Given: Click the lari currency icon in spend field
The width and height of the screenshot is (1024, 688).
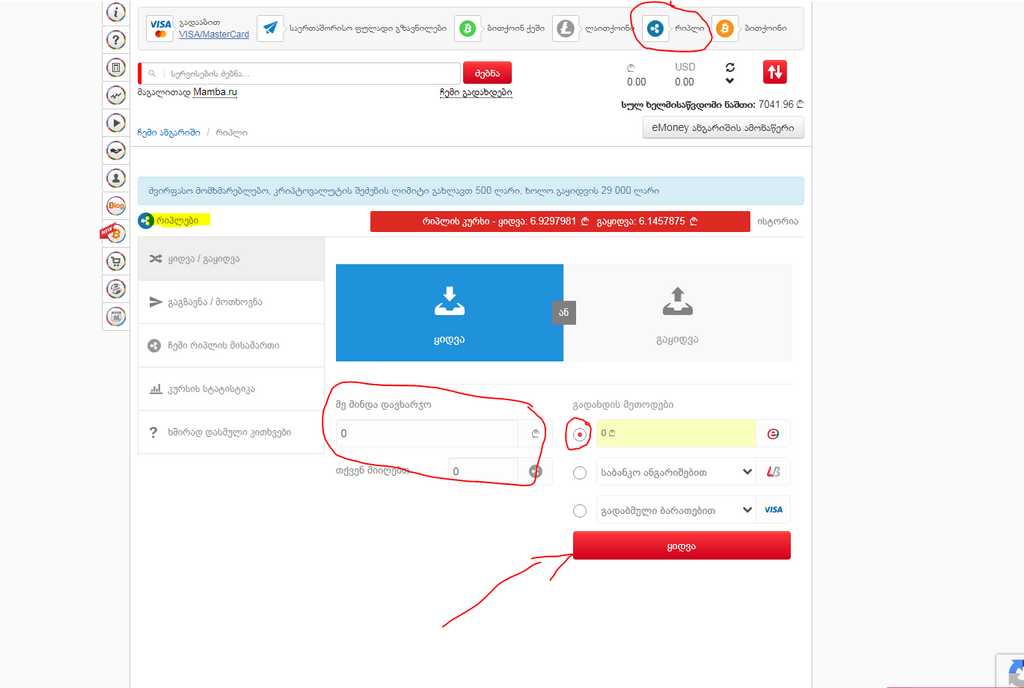Looking at the screenshot, I should [535, 433].
